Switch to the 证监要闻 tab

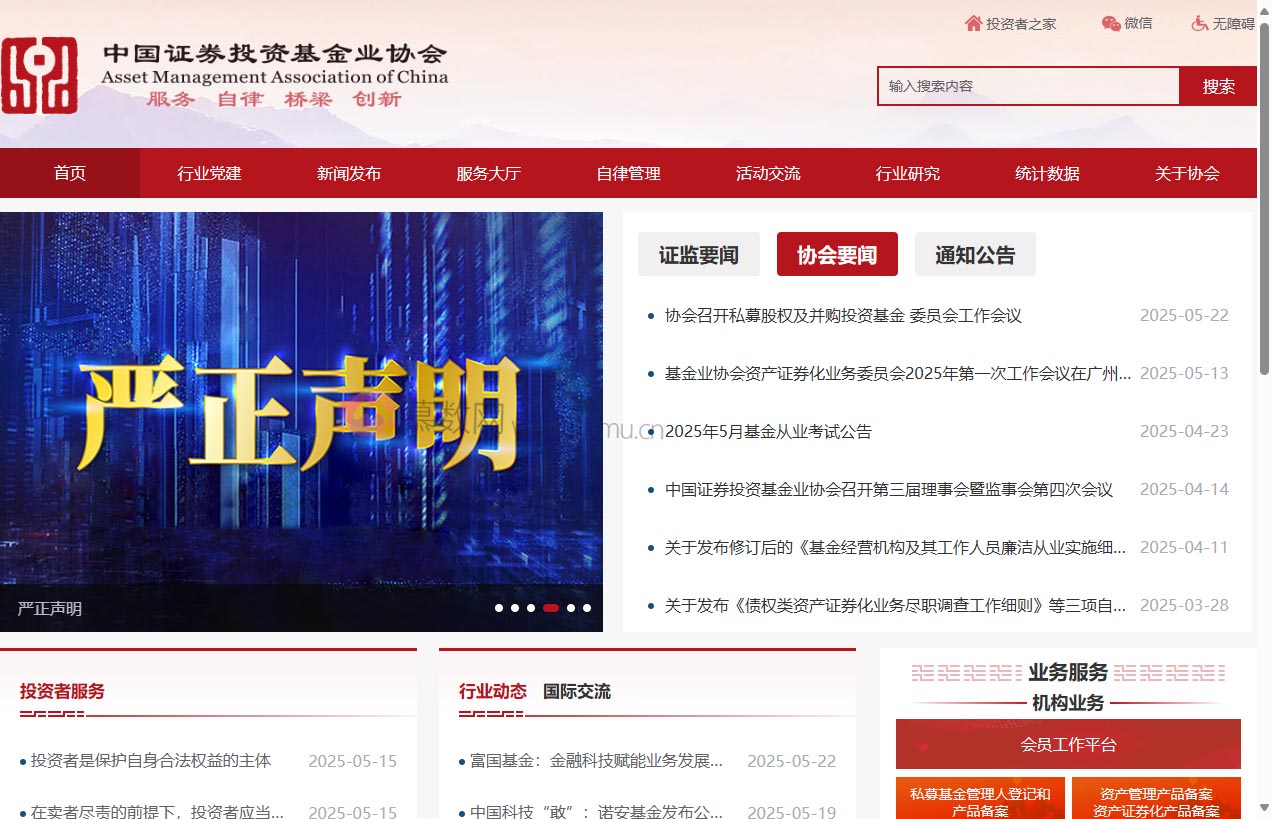click(698, 254)
